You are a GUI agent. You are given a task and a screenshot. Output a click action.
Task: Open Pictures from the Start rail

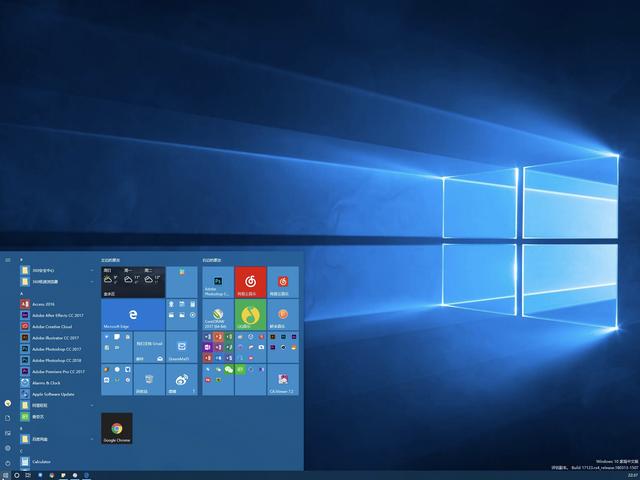8,433
